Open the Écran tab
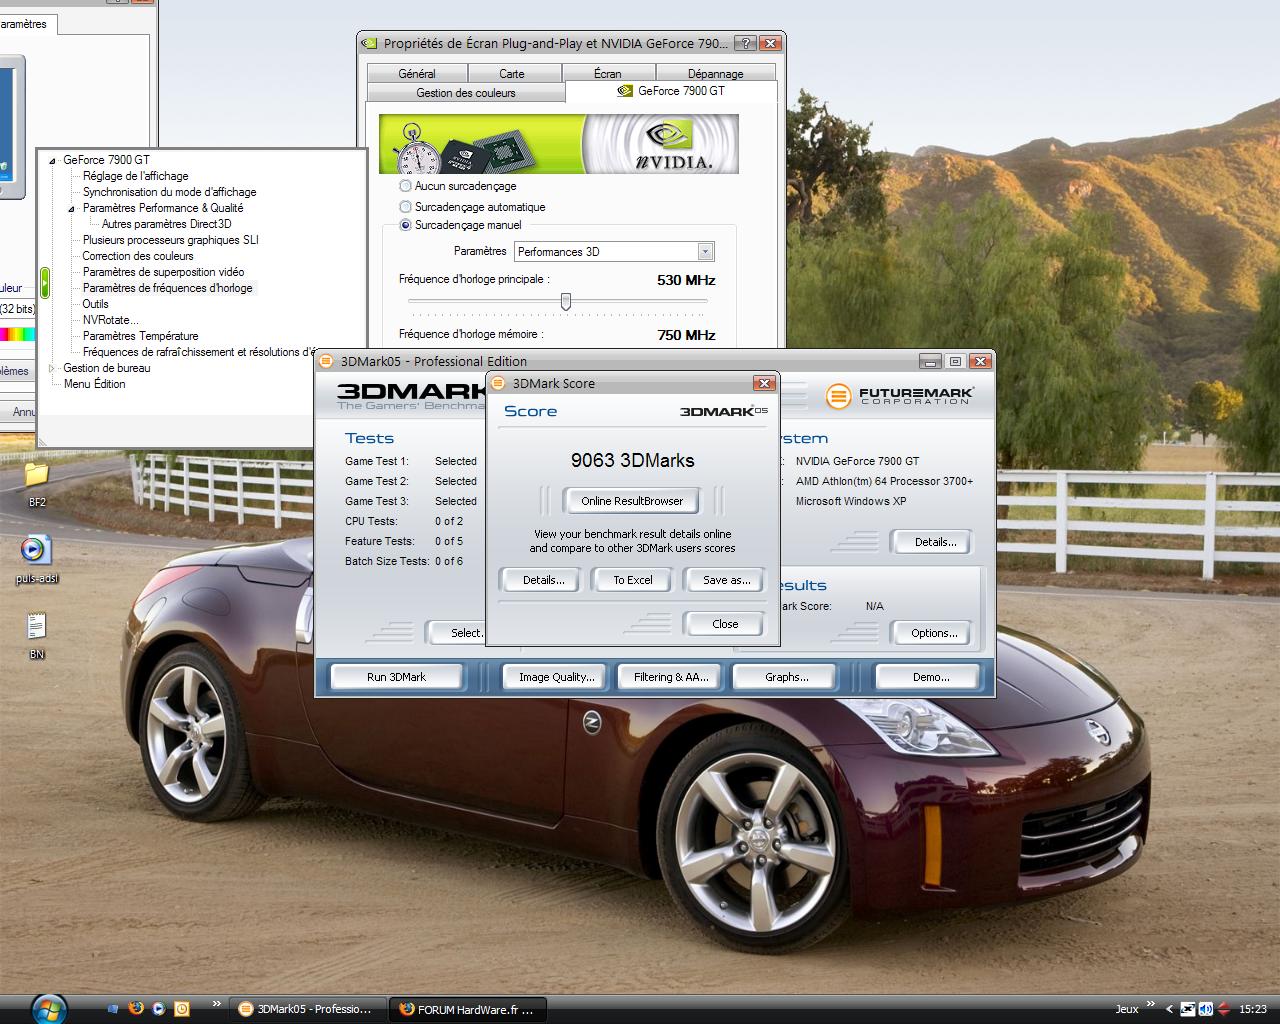This screenshot has height=1024, width=1280. click(607, 73)
